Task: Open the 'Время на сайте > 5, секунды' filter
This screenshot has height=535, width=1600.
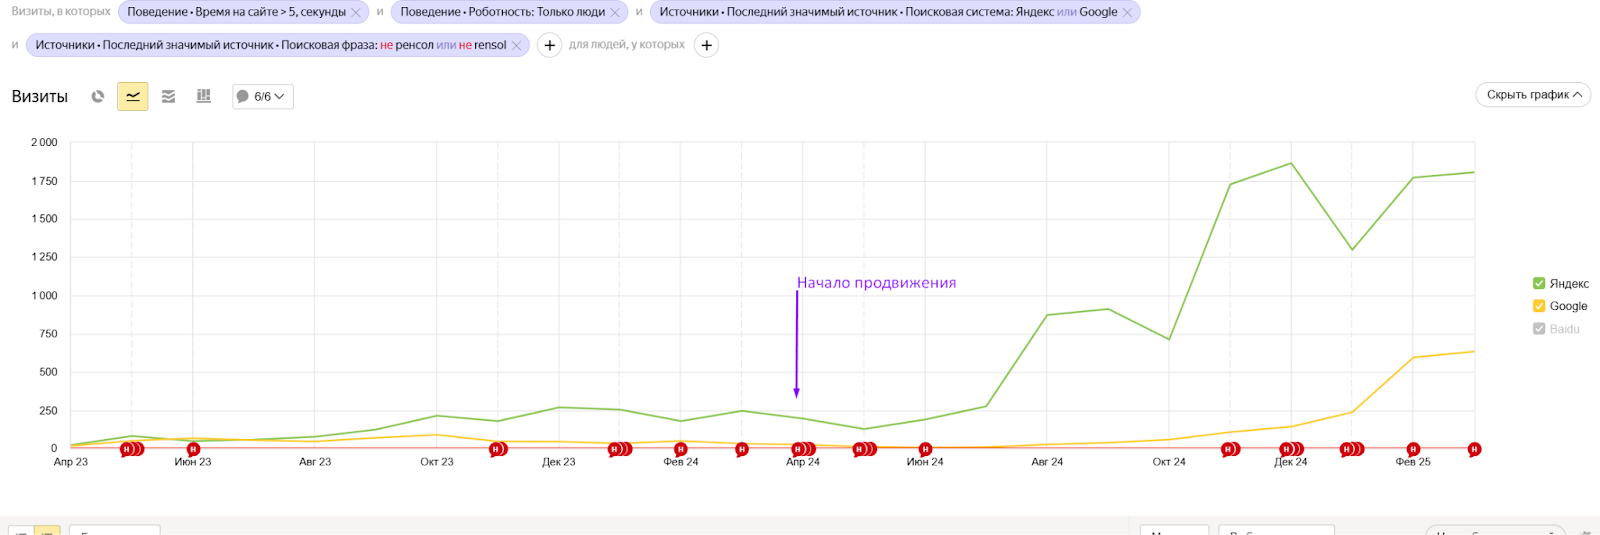Action: click(x=236, y=12)
